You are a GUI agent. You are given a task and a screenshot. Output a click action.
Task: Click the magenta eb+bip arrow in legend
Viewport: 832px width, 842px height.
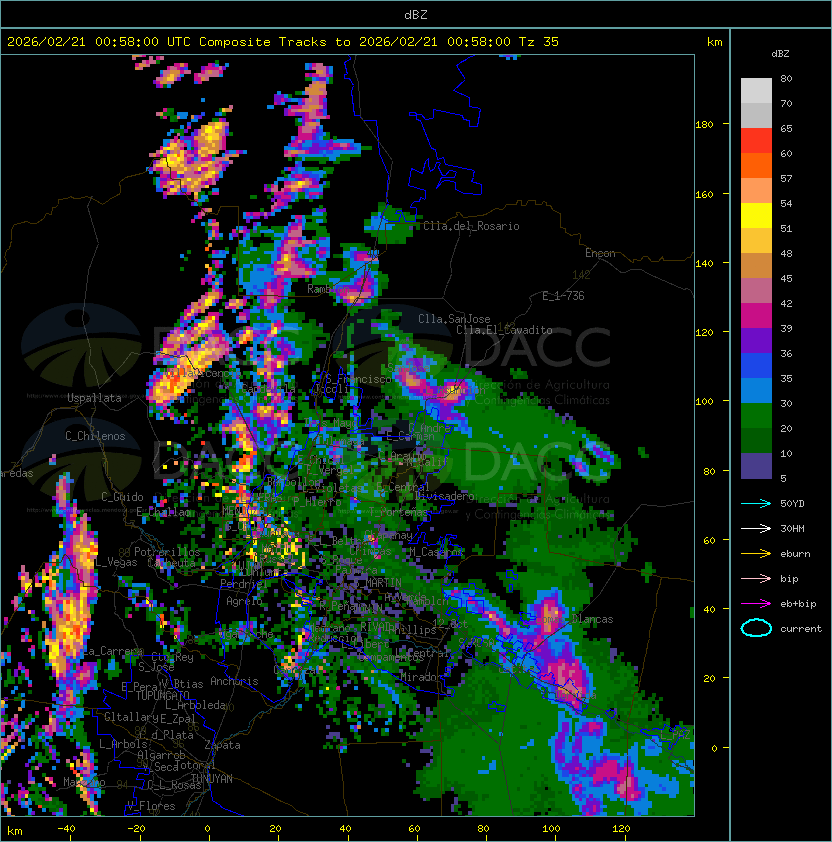(x=756, y=604)
